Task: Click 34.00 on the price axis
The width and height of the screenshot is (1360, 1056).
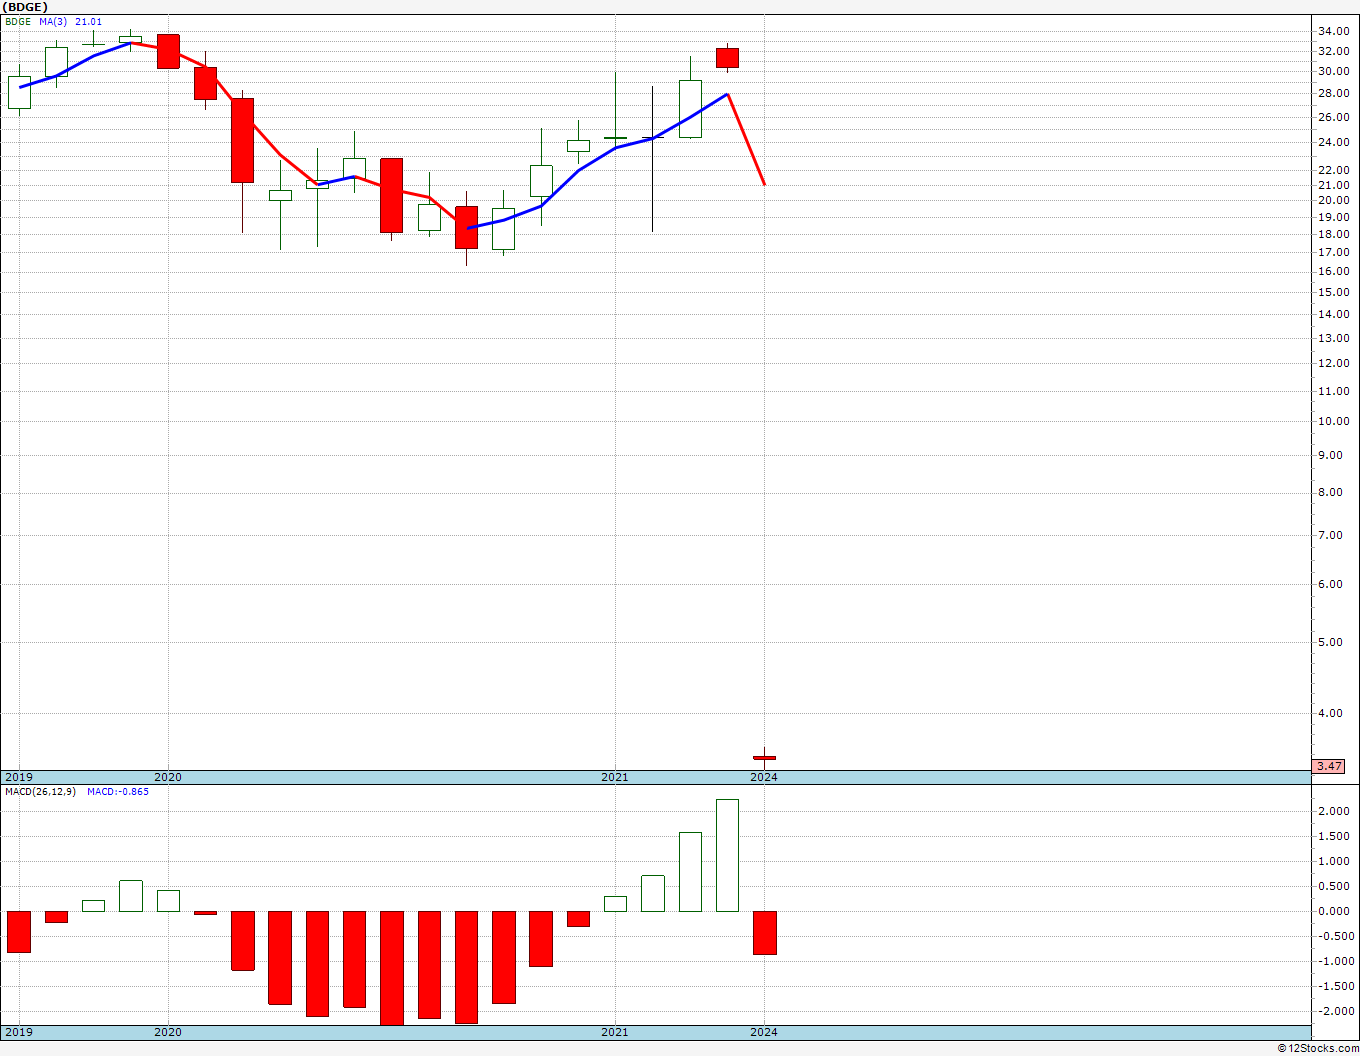Action: pos(1332,31)
